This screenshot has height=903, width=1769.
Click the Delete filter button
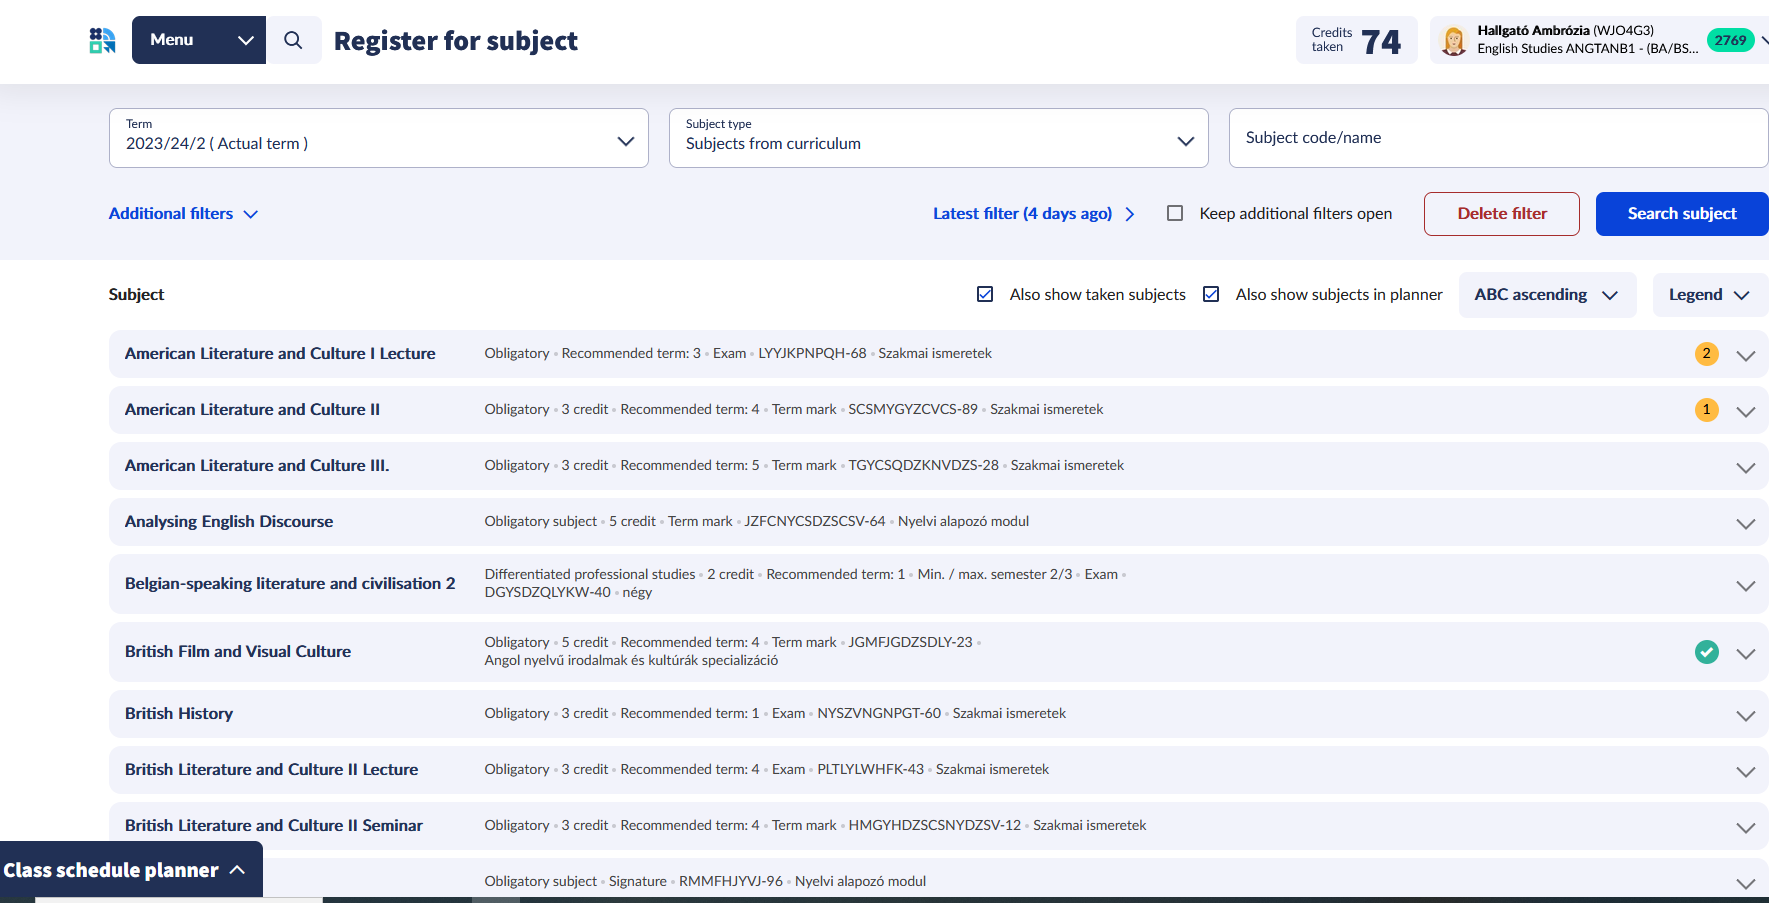pyautogui.click(x=1501, y=214)
